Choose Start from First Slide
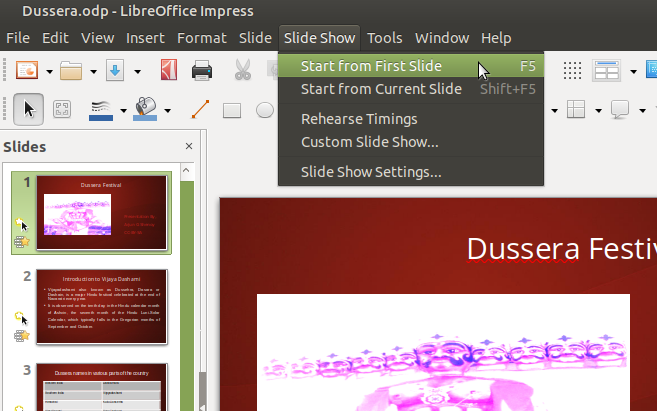 411,66
